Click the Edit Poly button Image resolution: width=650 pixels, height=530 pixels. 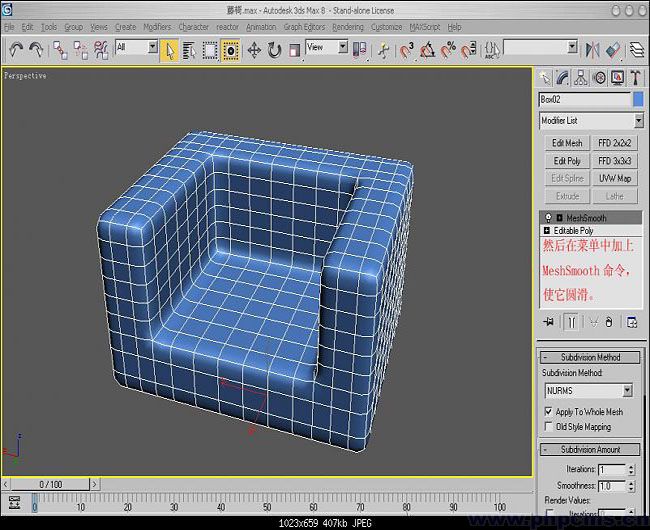(x=567, y=161)
